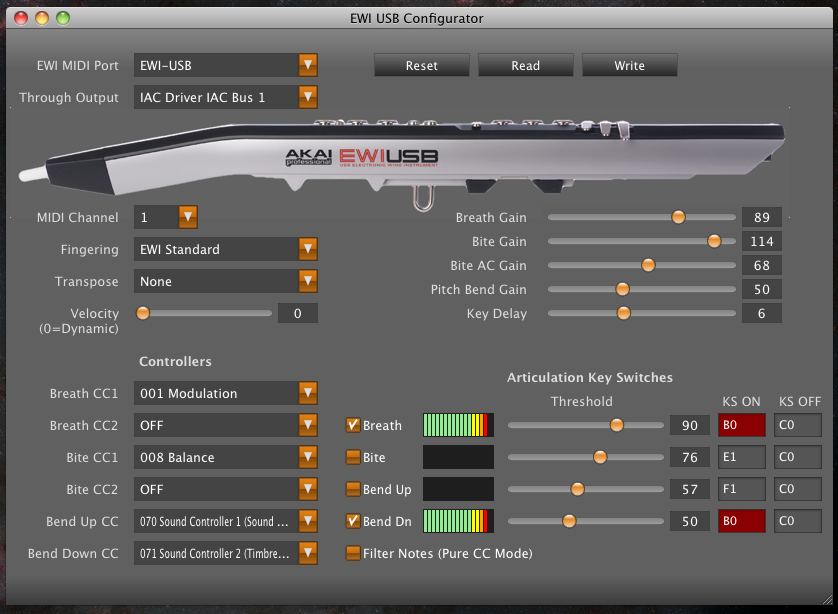Screen dimensions: 838x614
Task: Click the window's bottom-right resize grip
Action: click(x=827, y=599)
